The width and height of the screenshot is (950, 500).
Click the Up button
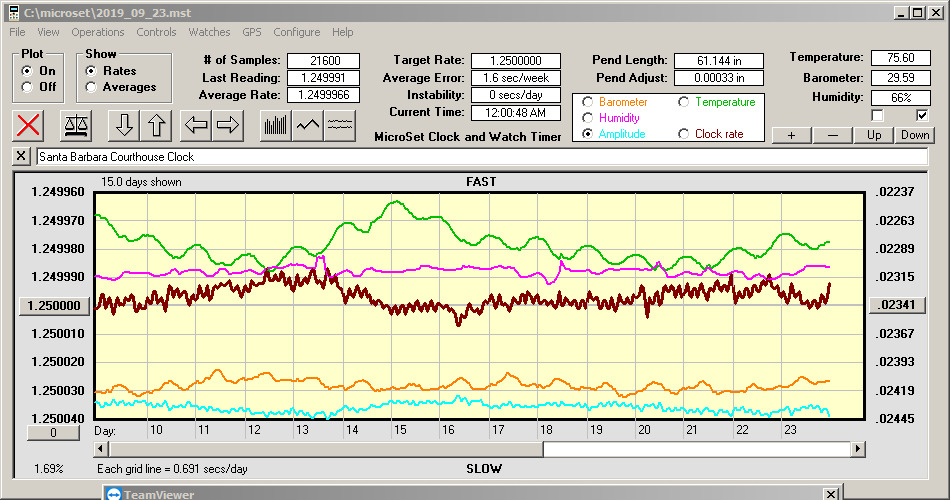click(874, 135)
